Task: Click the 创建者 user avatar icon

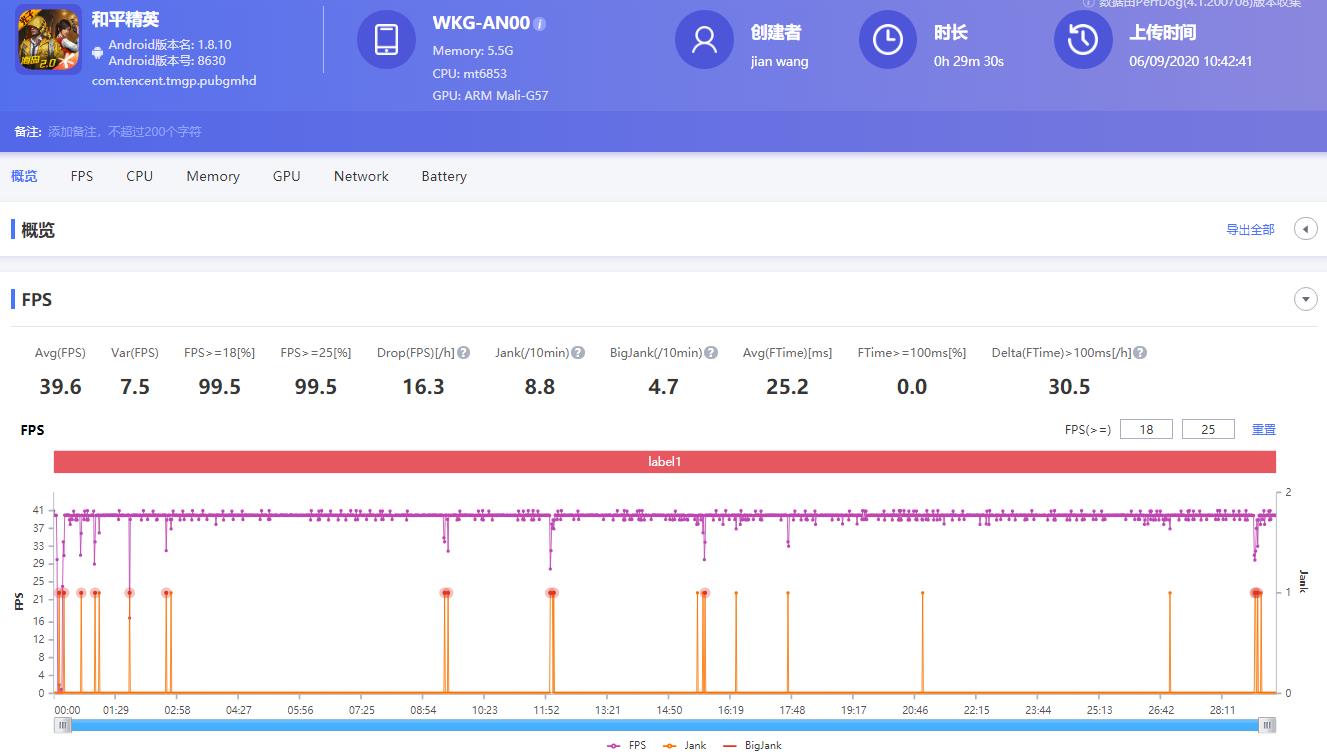Action: pyautogui.click(x=705, y=41)
